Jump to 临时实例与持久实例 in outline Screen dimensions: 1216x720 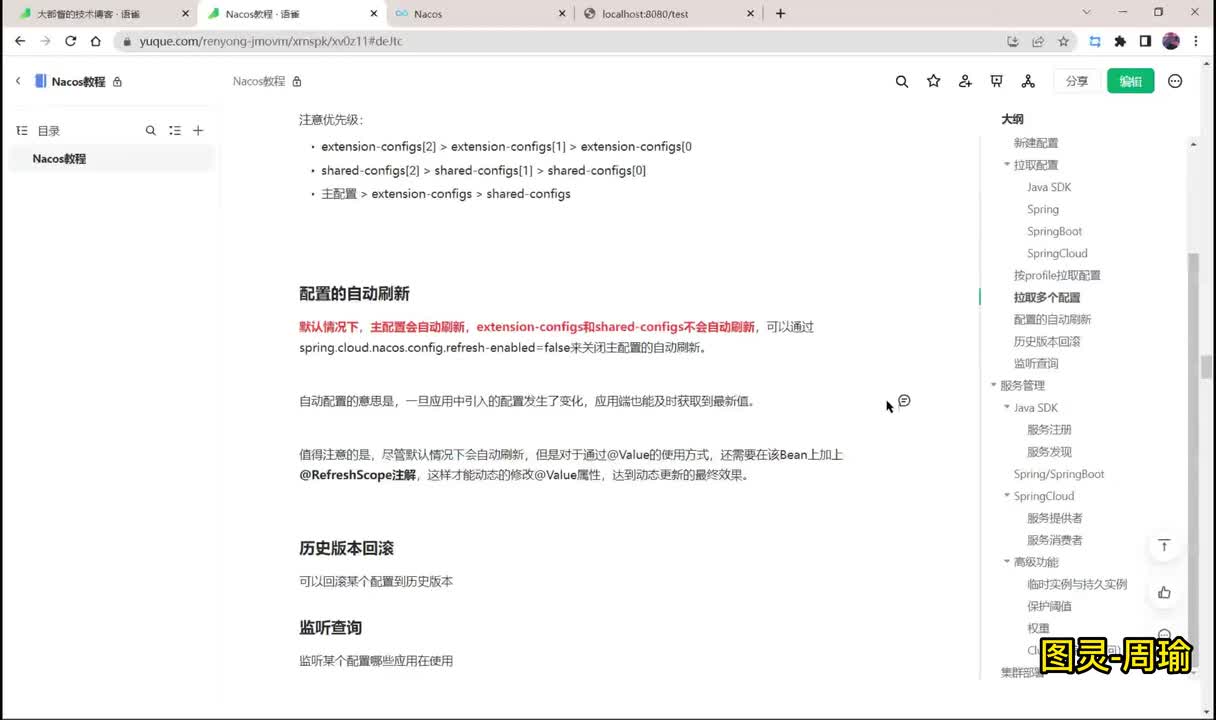1077,584
